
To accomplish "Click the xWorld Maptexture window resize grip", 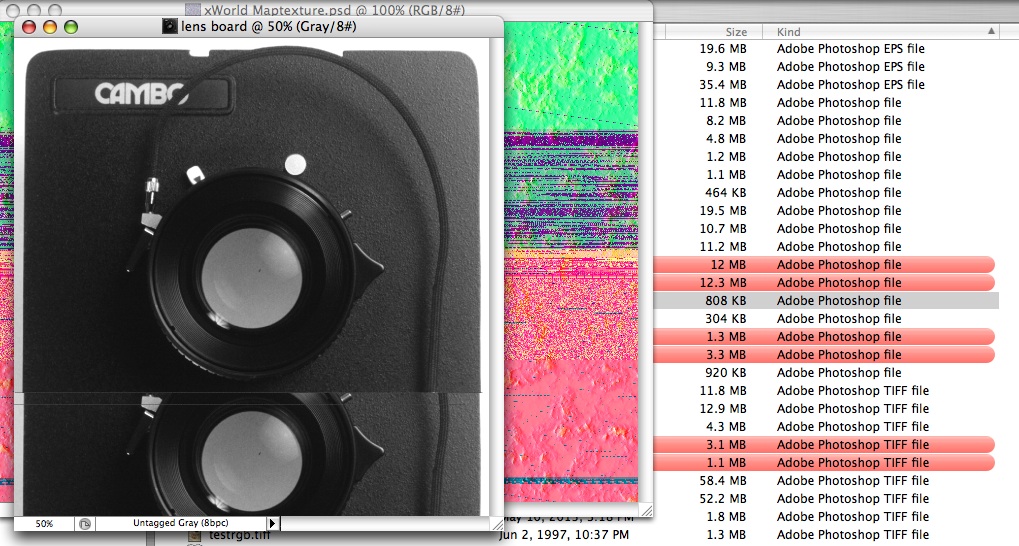I will coord(647,511).
